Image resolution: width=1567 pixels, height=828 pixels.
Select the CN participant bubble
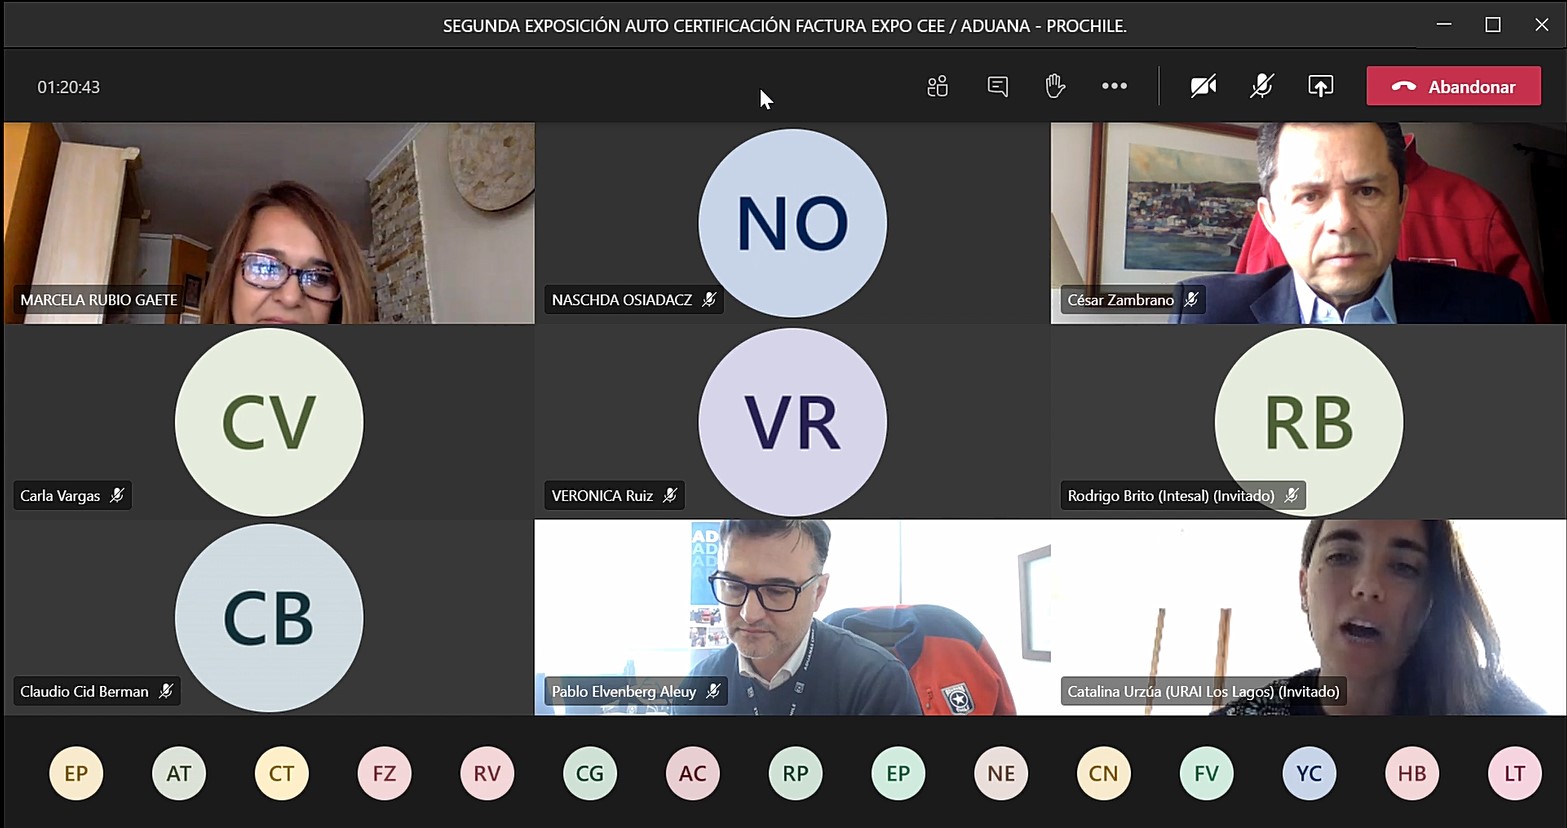(x=1104, y=773)
